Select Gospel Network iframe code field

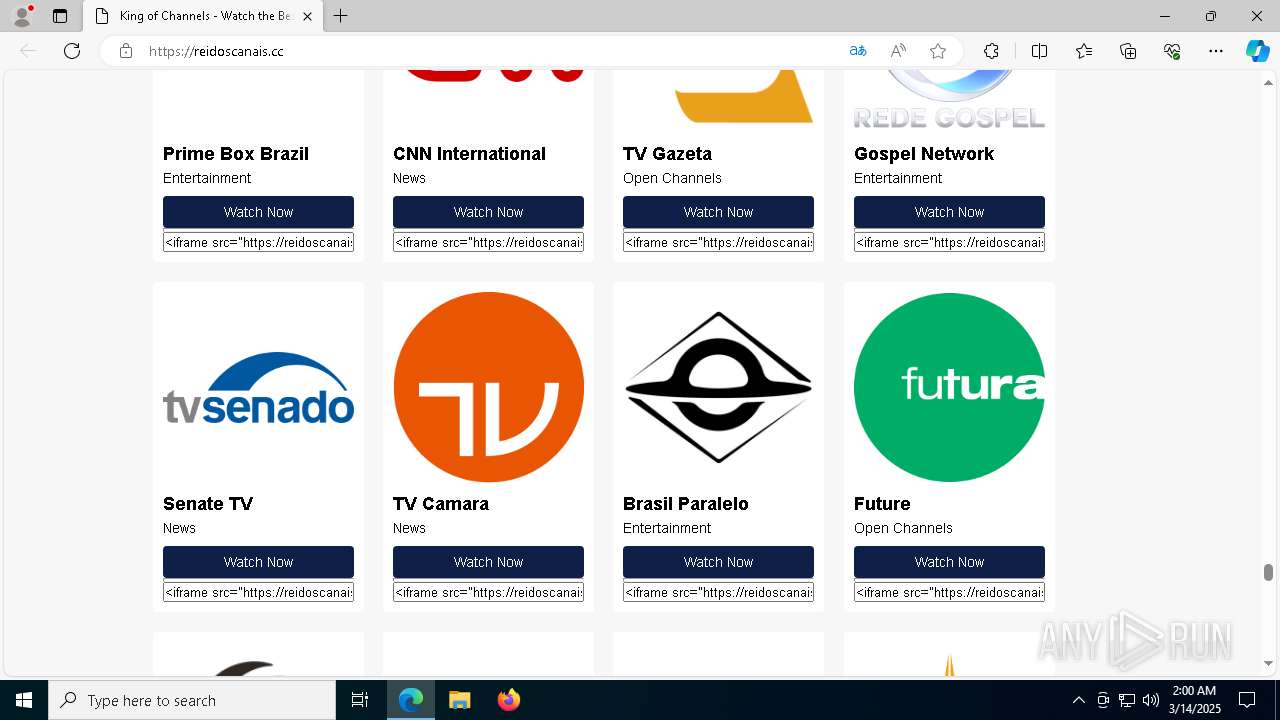(x=949, y=242)
